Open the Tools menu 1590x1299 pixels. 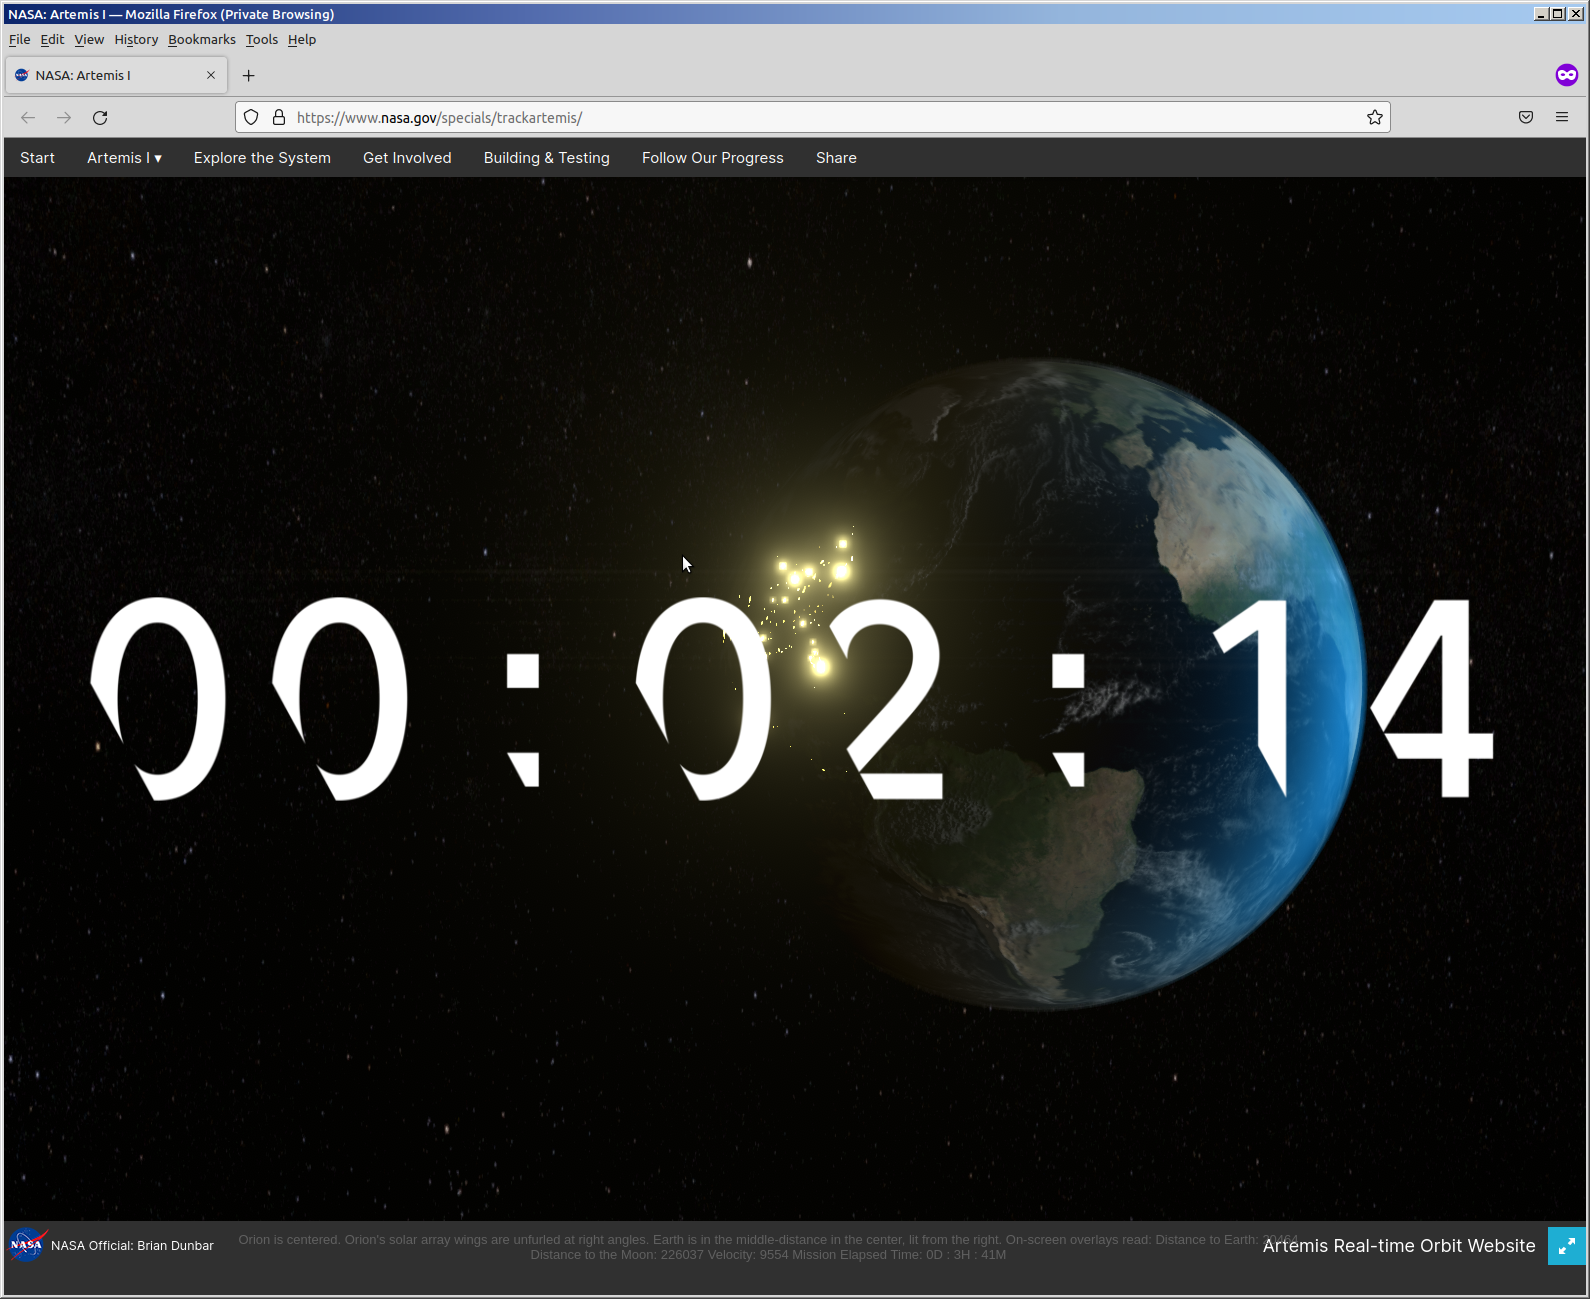point(262,40)
